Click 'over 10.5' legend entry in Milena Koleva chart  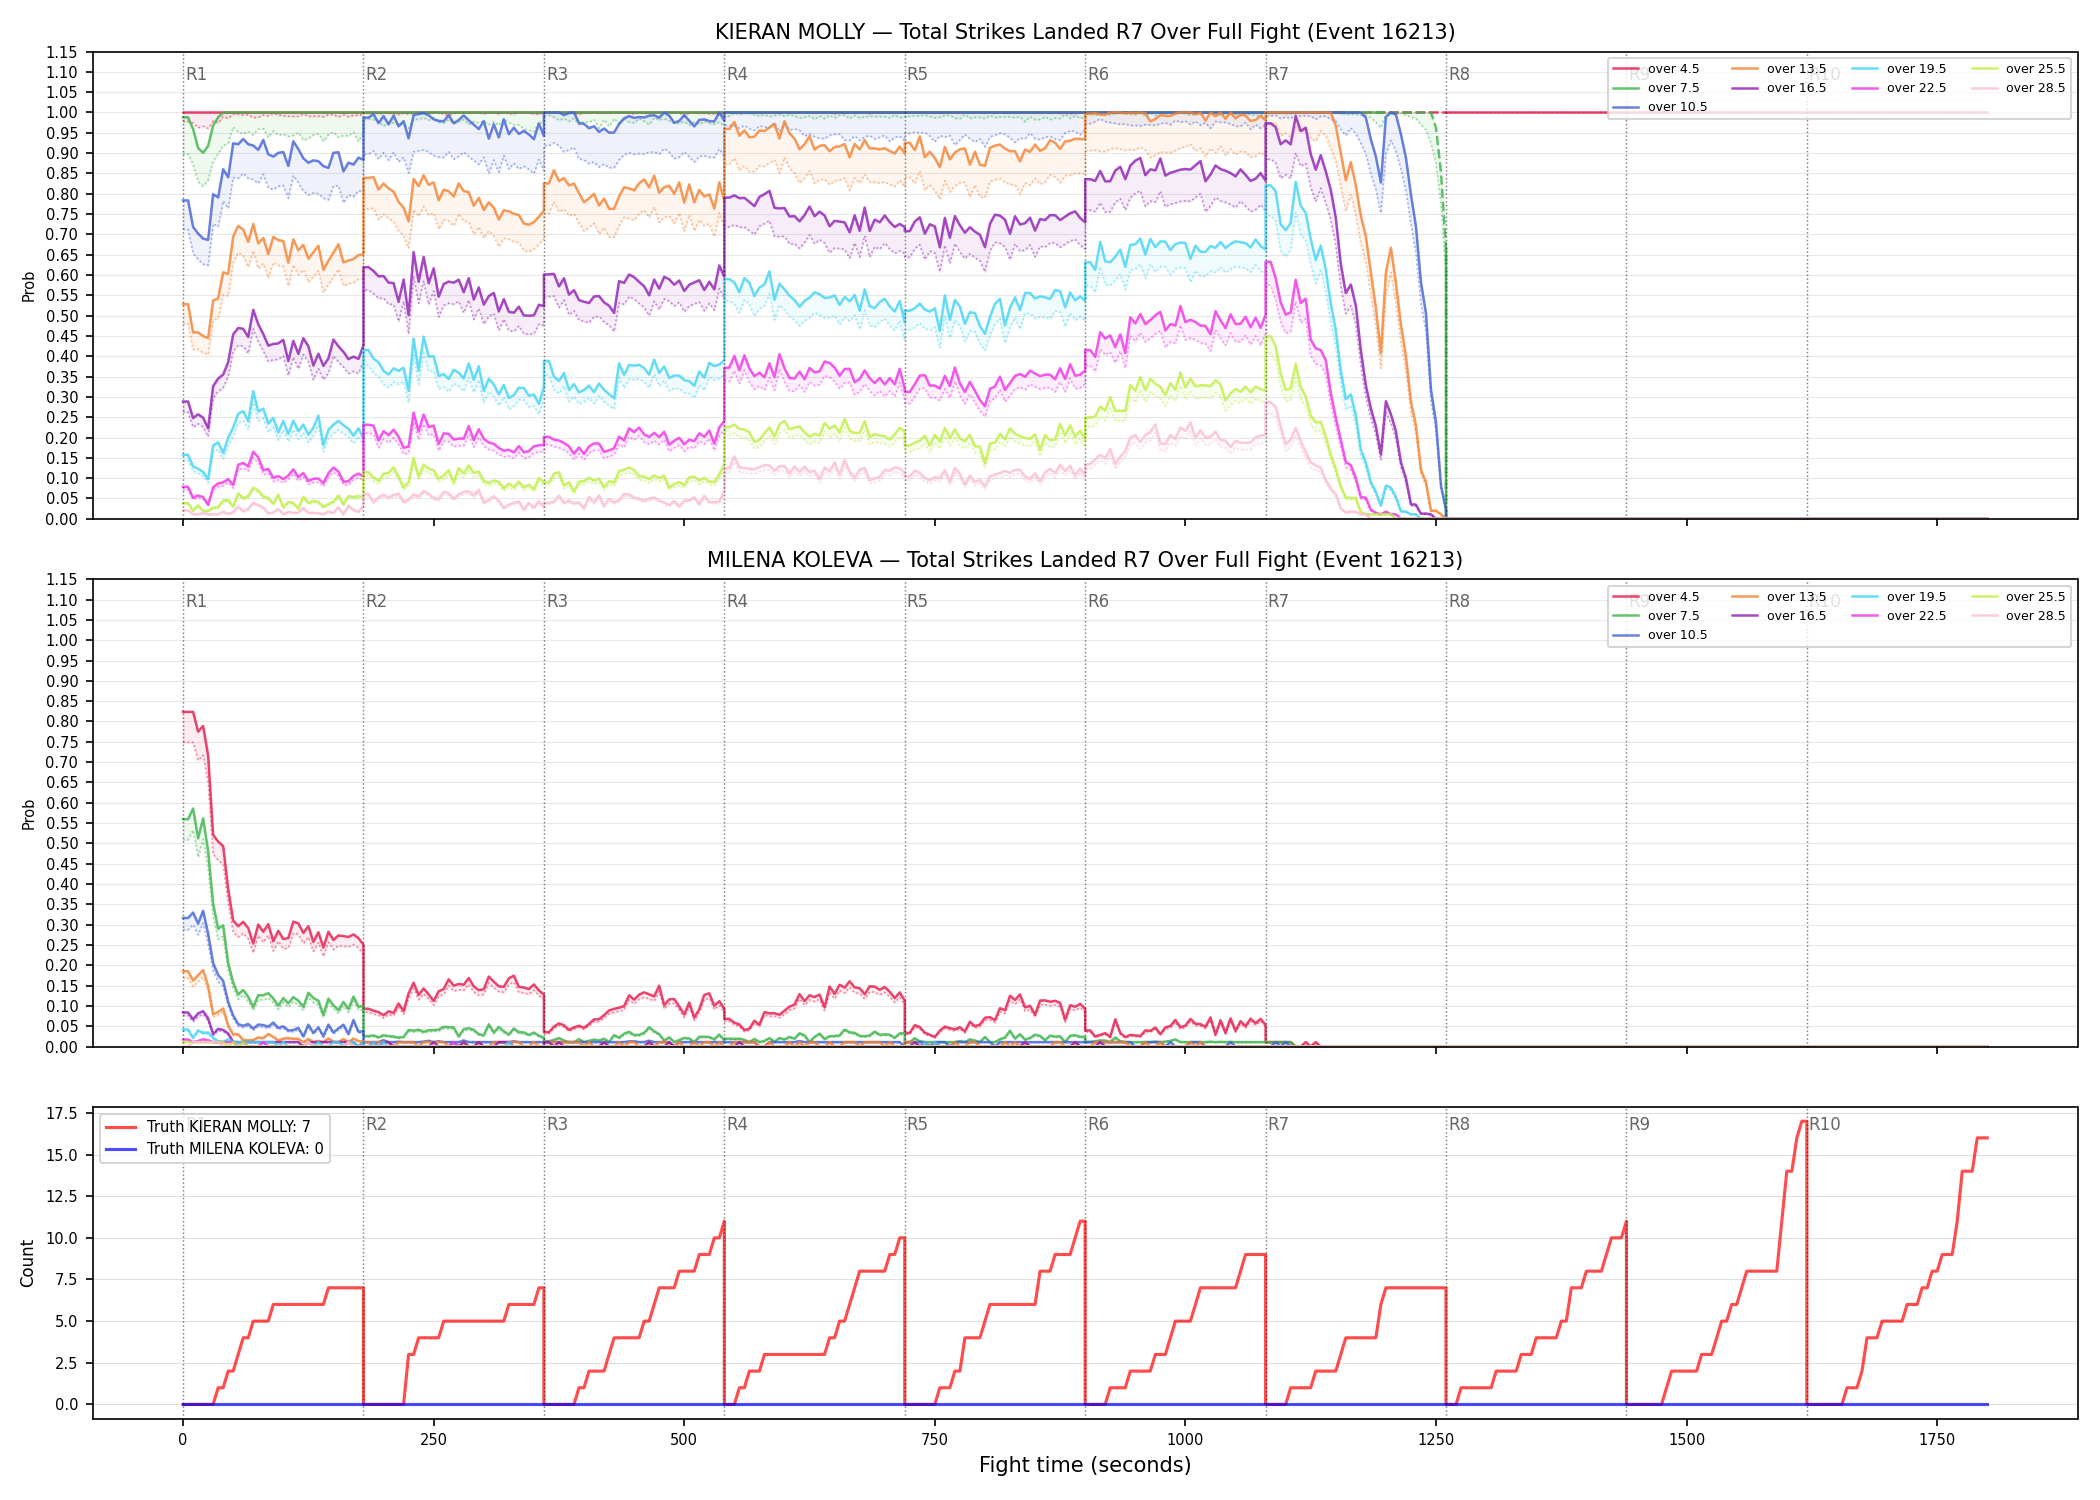1660,635
